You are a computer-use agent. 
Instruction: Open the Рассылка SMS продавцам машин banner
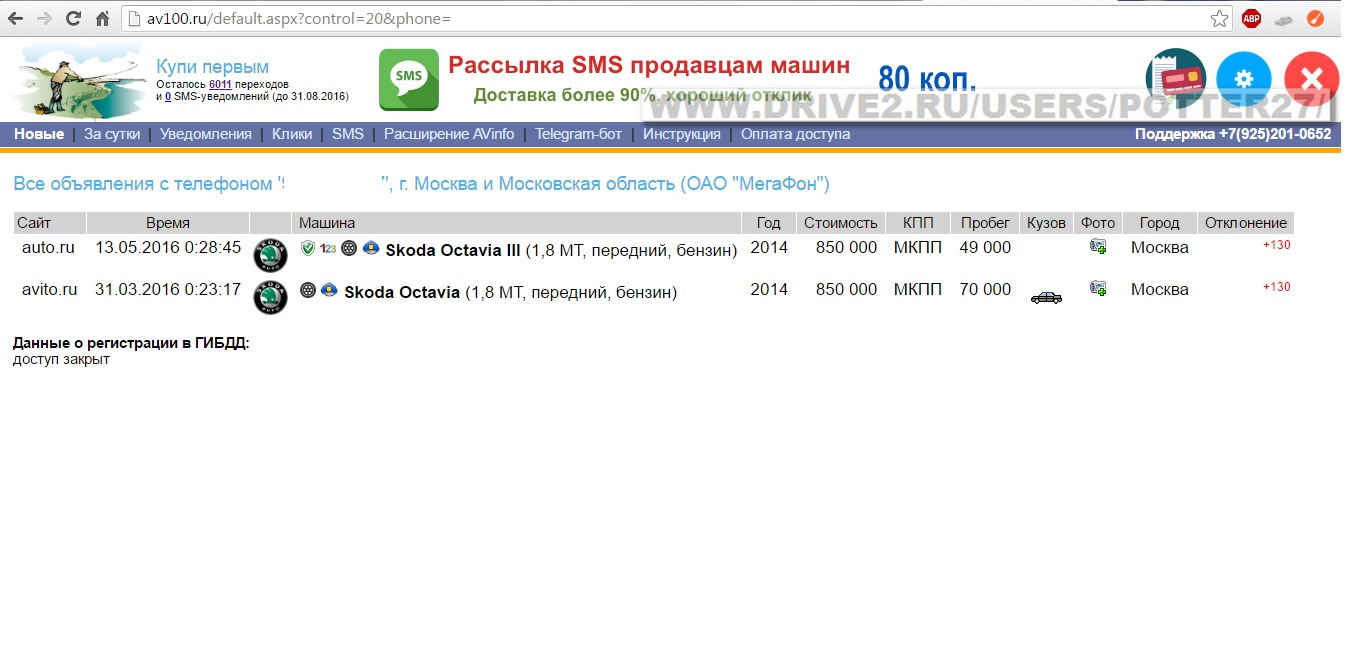649,66
